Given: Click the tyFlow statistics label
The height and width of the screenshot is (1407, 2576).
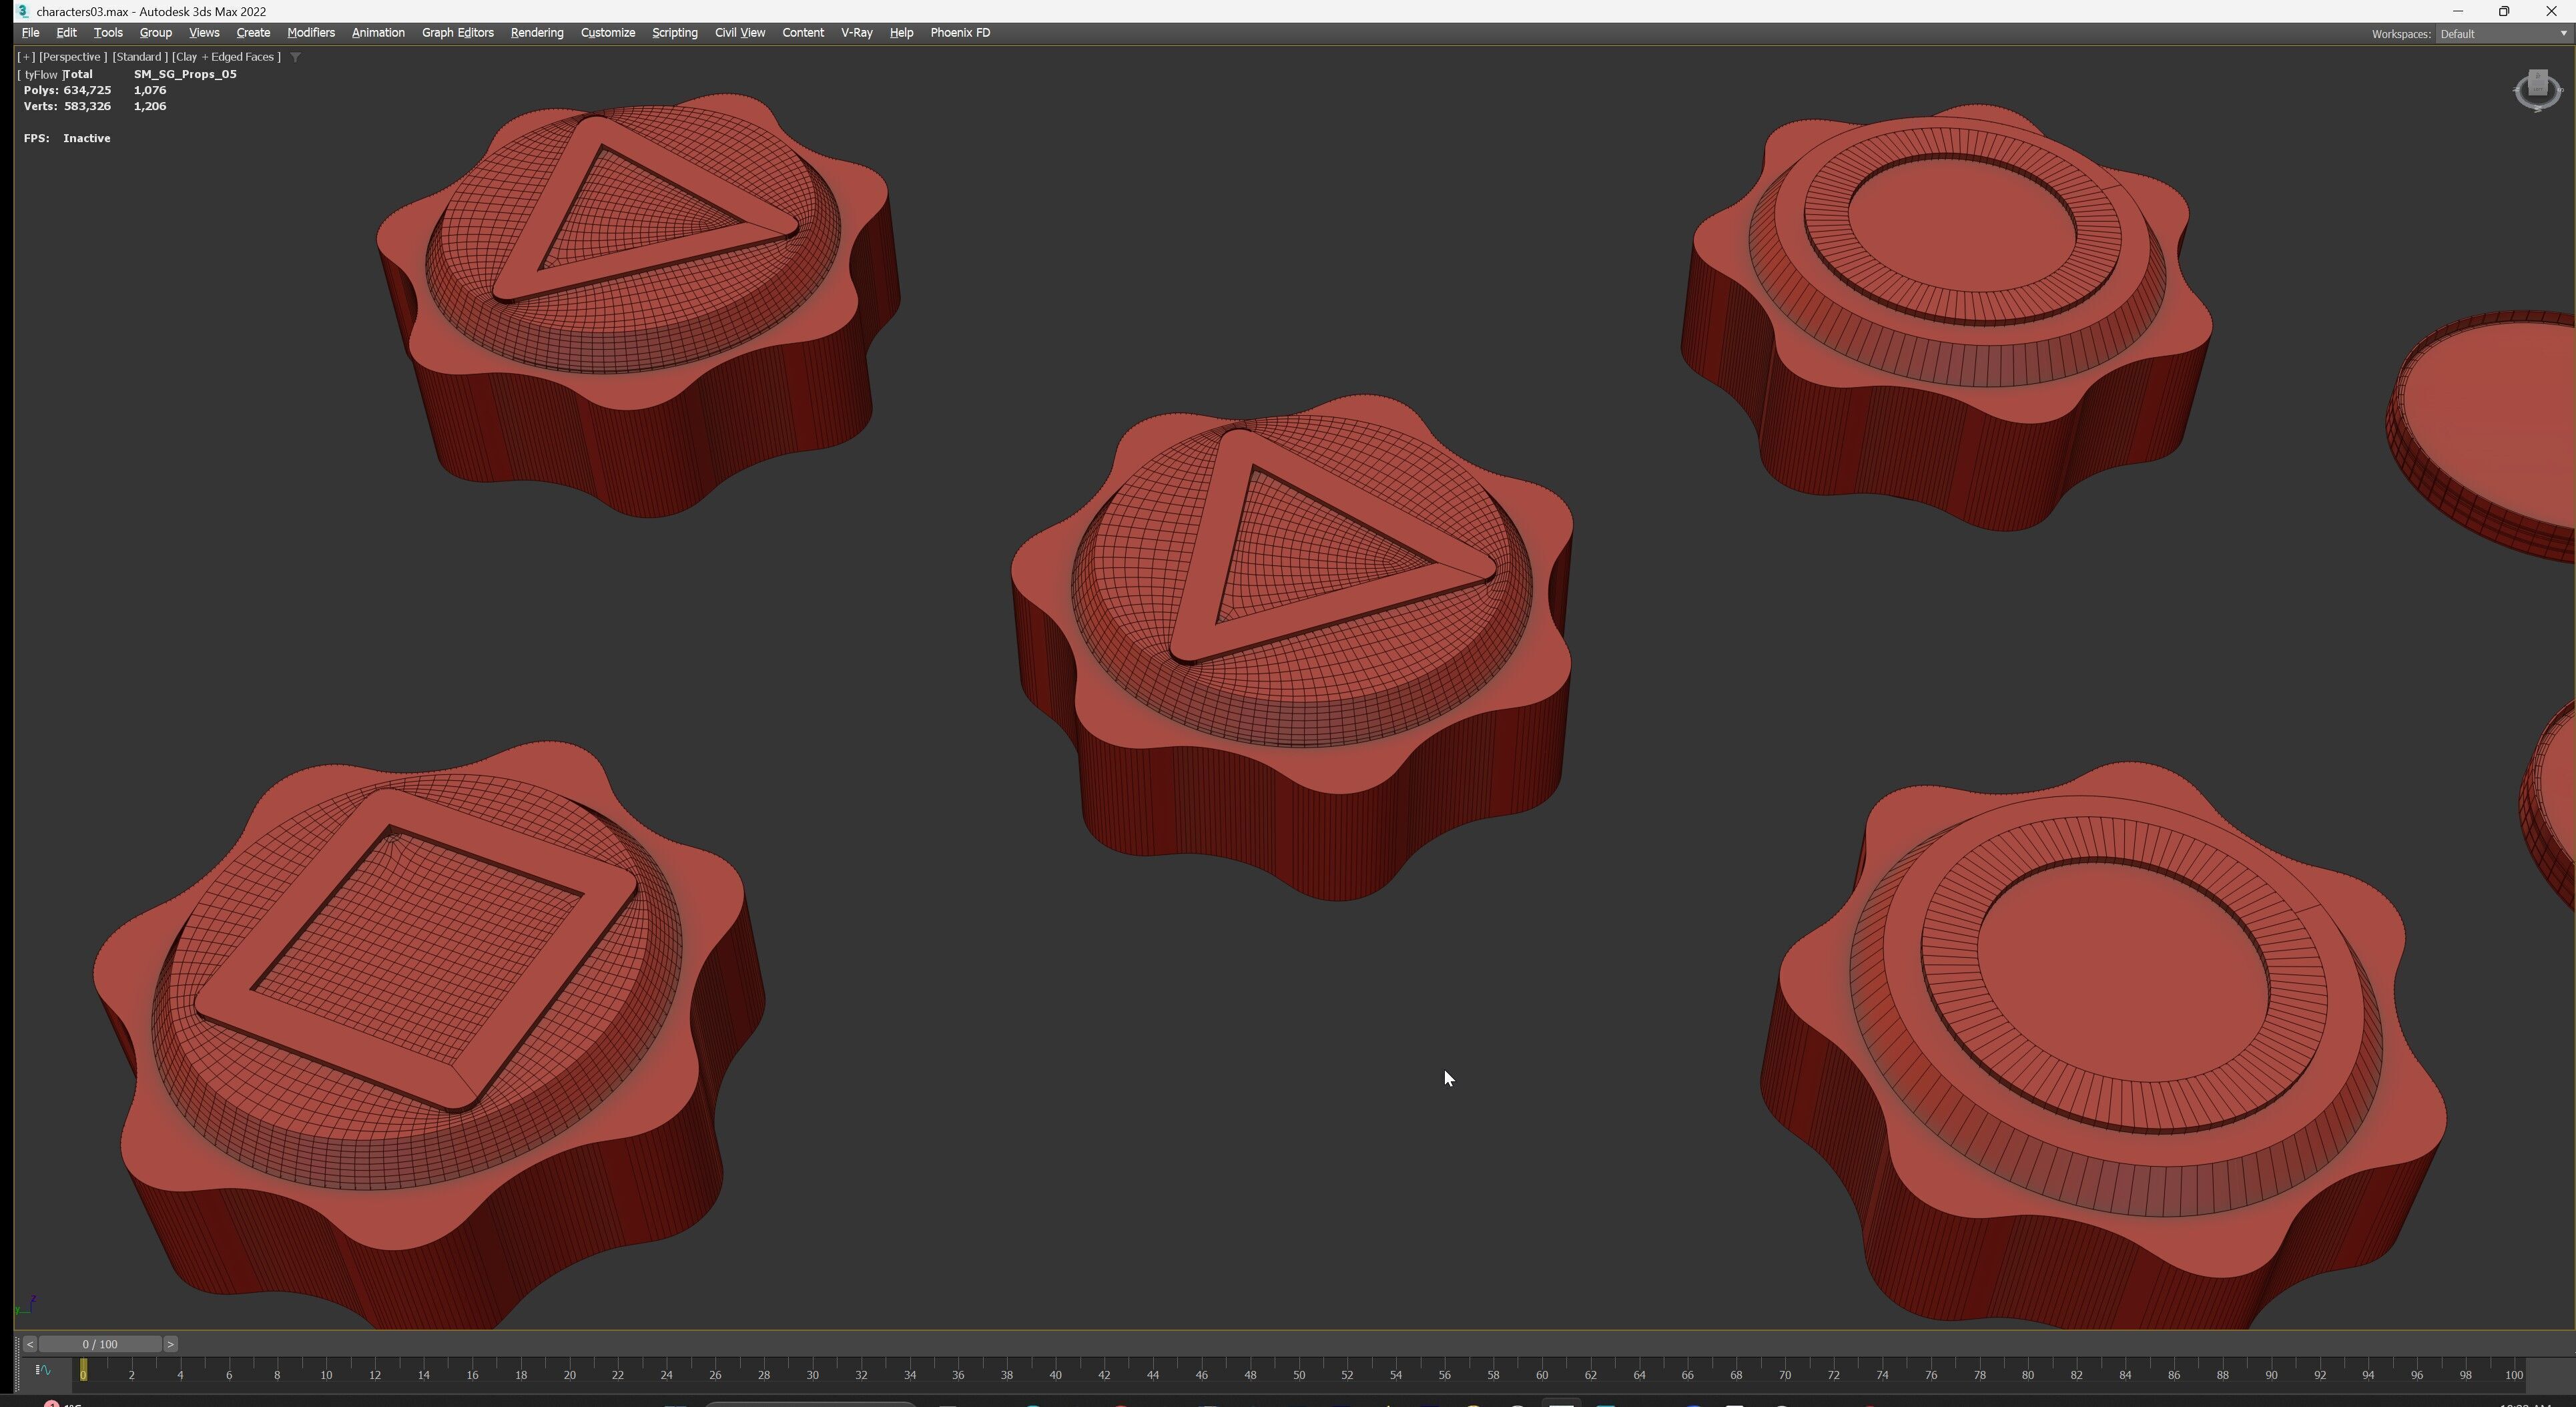Looking at the screenshot, I should [41, 75].
